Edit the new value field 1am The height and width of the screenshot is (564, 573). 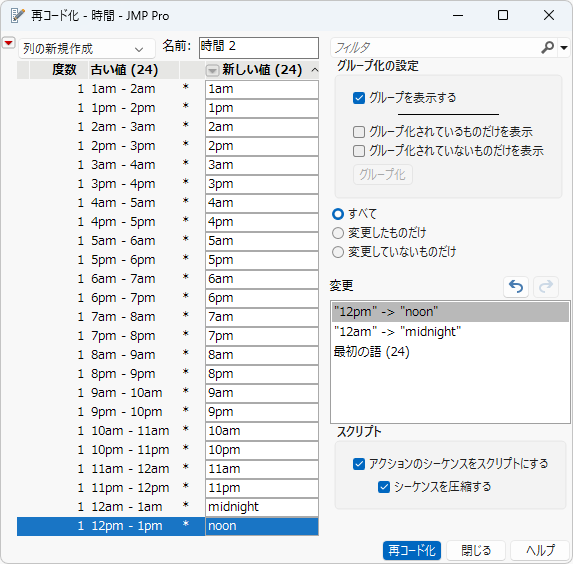click(x=262, y=89)
